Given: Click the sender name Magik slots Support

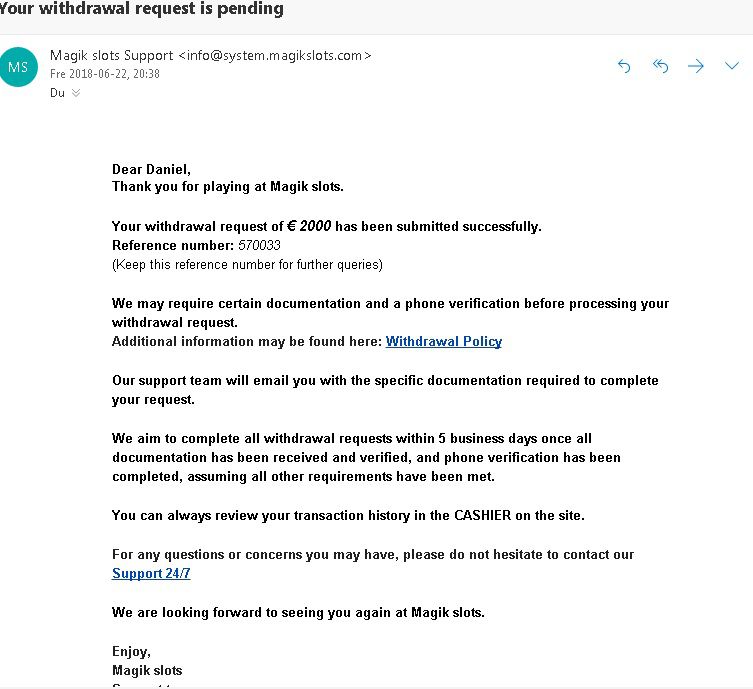Looking at the screenshot, I should pyautogui.click(x=111, y=56).
